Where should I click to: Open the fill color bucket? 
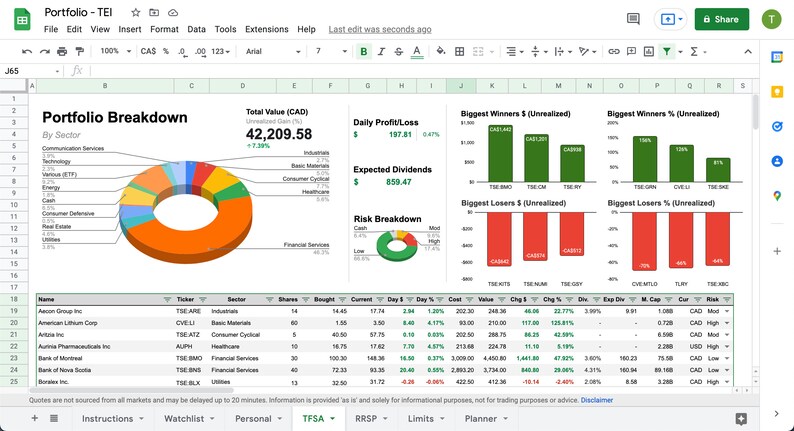click(441, 51)
